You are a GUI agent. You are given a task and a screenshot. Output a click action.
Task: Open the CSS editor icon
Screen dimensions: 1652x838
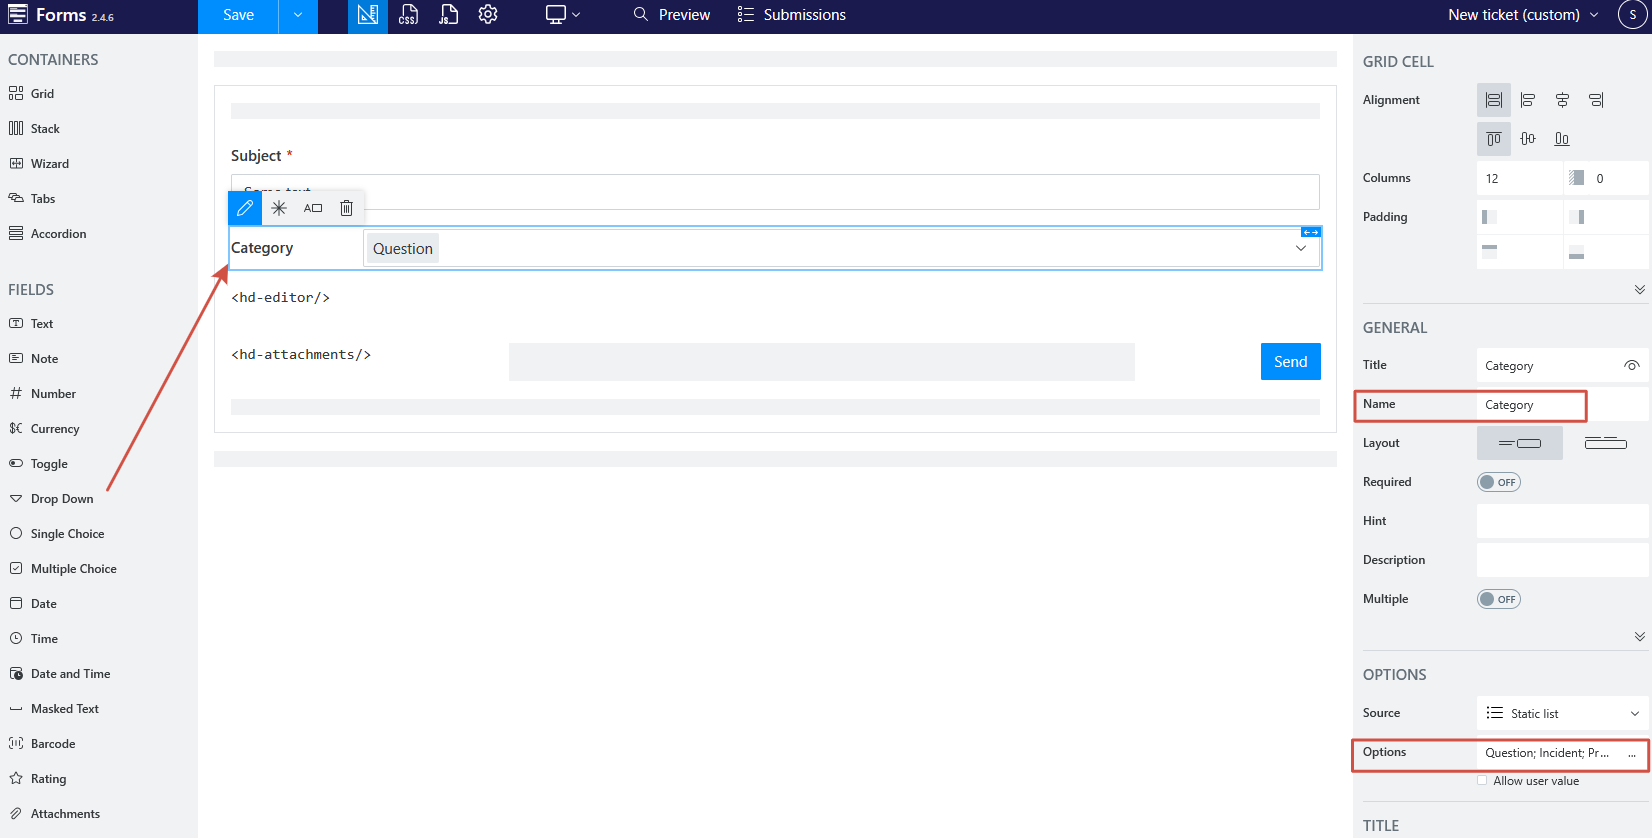click(x=408, y=15)
